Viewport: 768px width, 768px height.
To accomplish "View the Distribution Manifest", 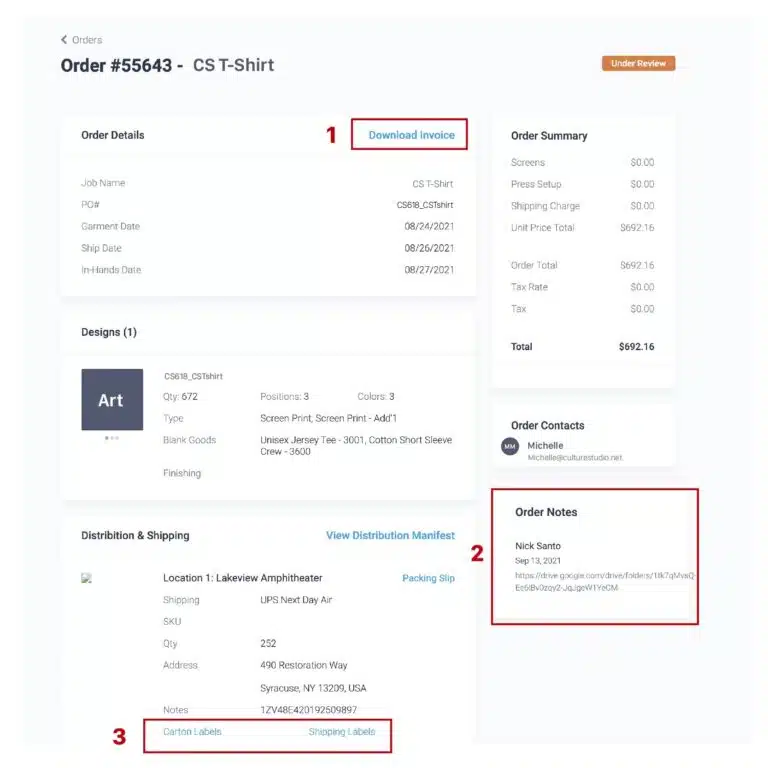I will [x=390, y=535].
